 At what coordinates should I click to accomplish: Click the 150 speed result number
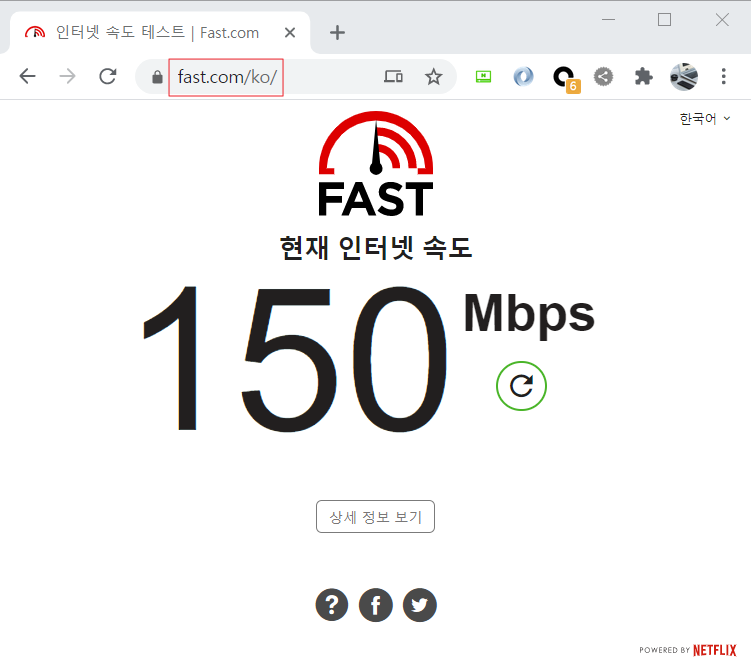(295, 359)
